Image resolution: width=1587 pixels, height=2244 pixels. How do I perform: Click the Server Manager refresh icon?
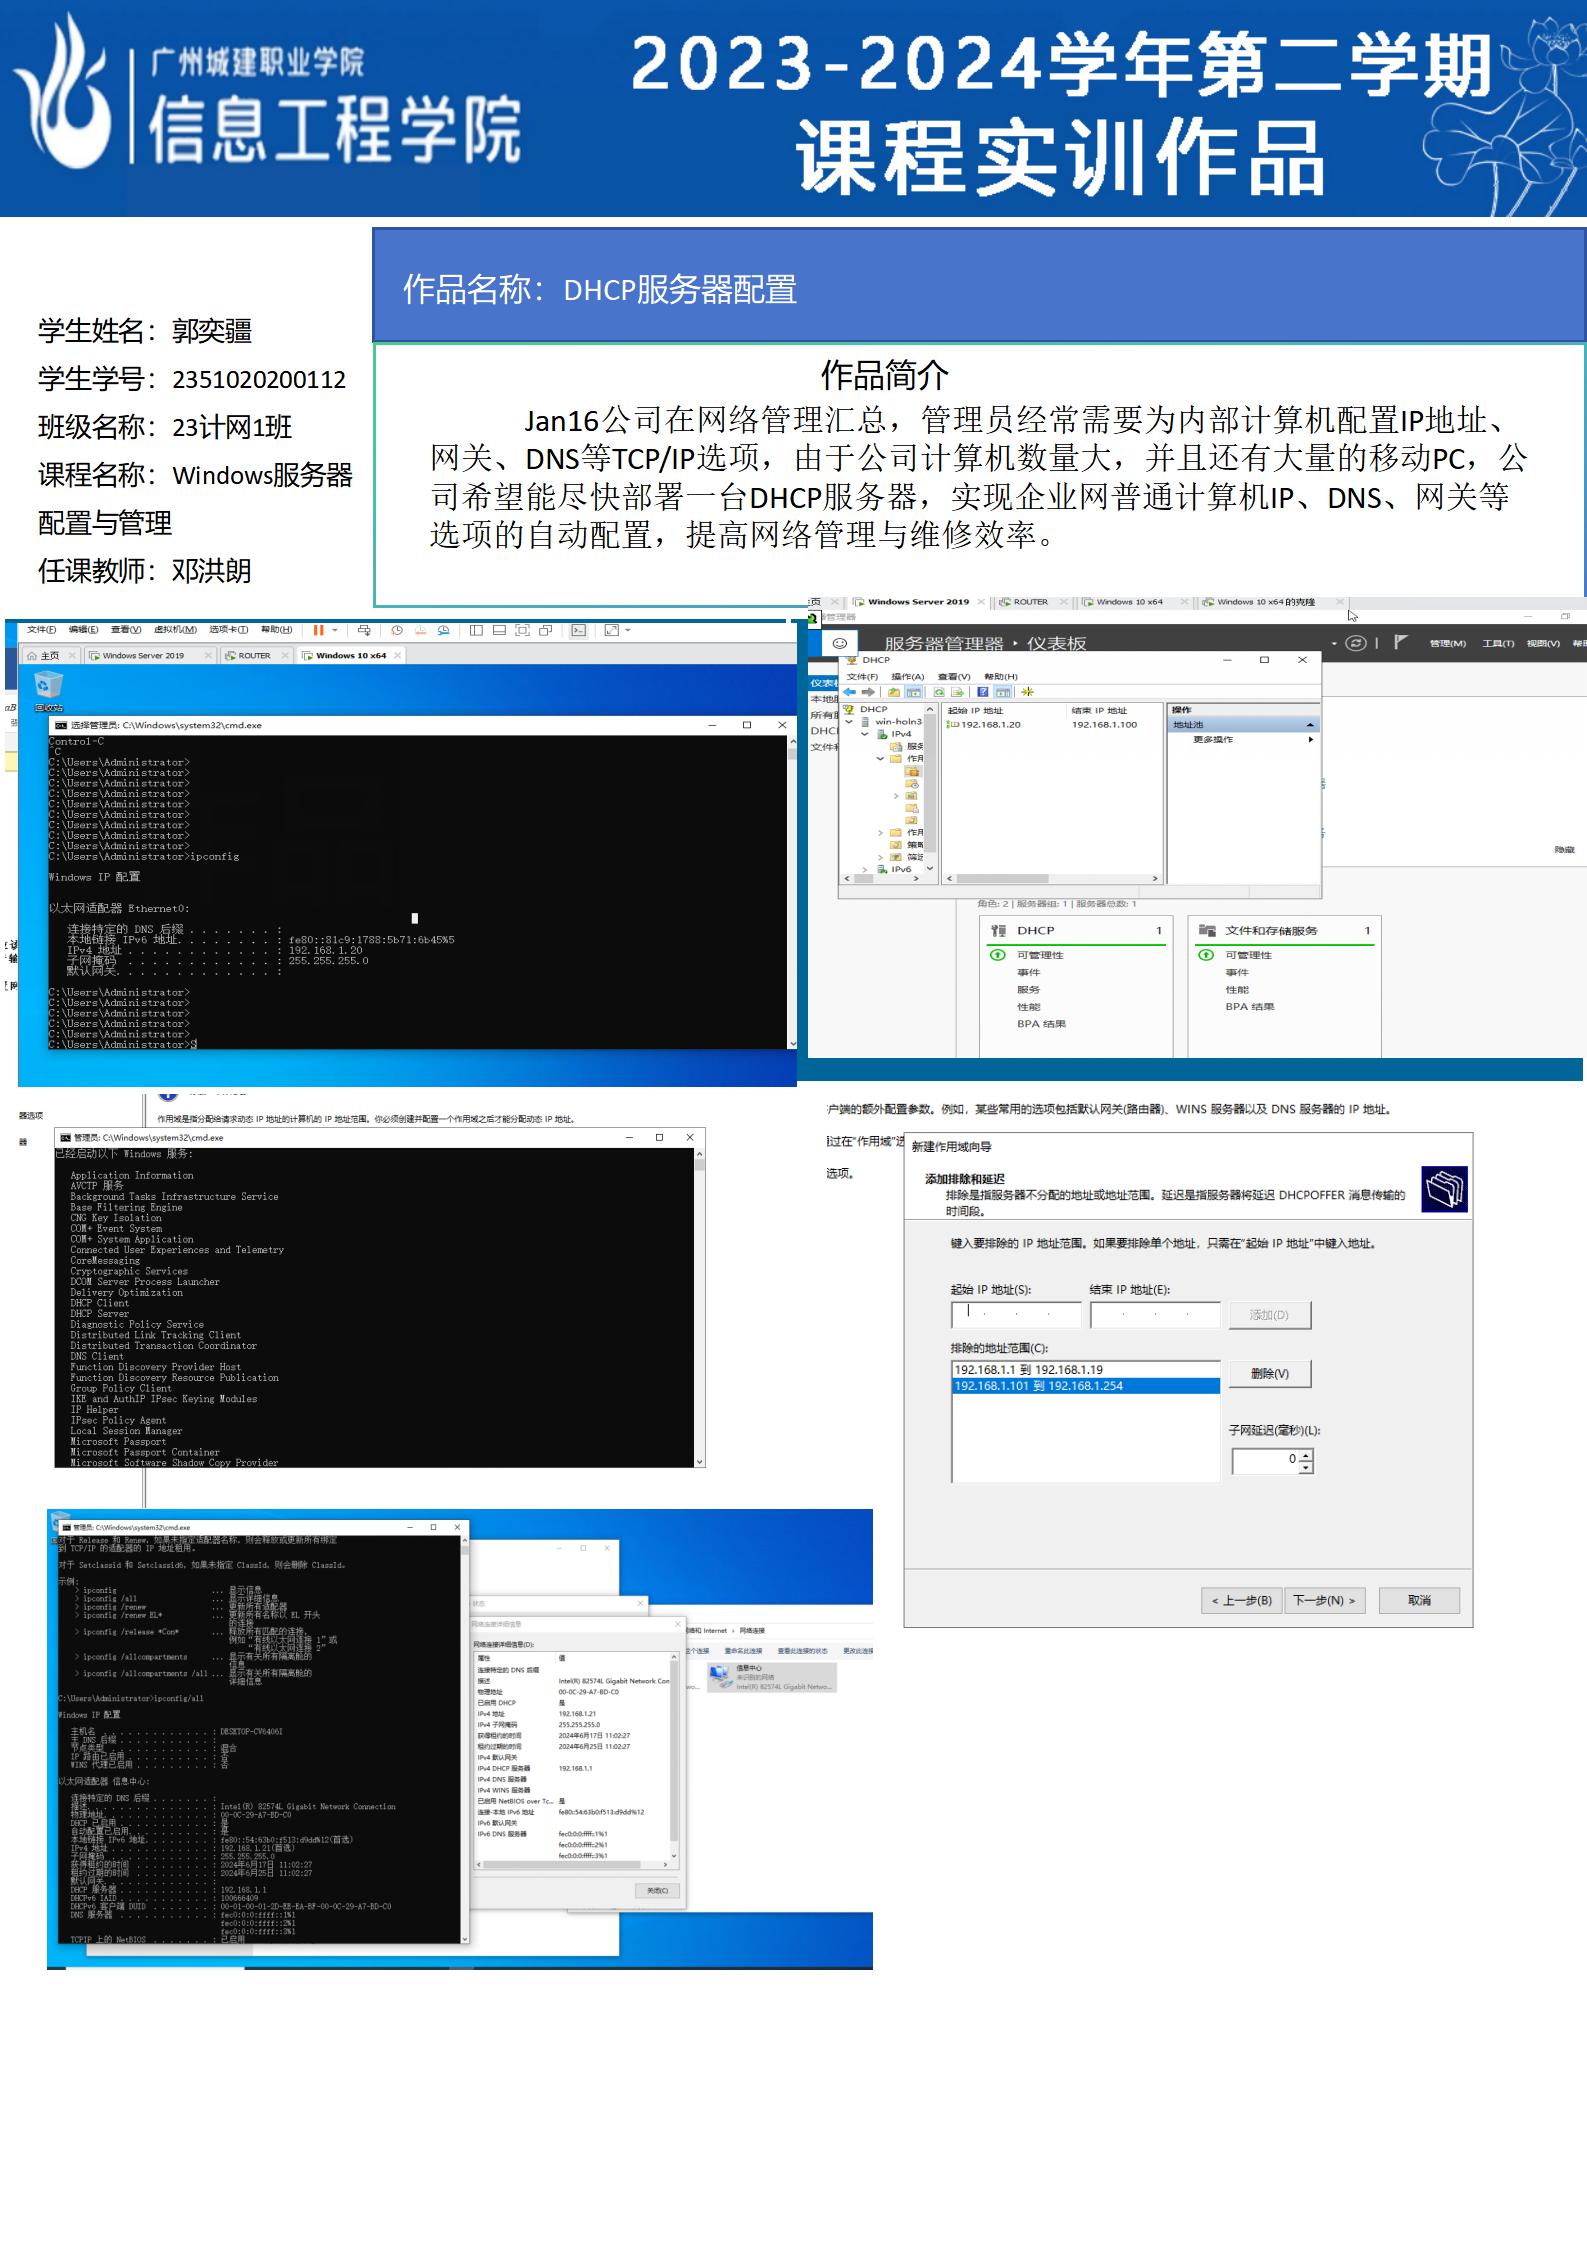tap(1355, 643)
